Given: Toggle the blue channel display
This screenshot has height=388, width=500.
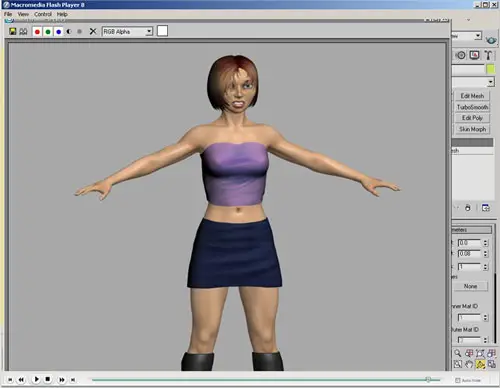Looking at the screenshot, I should [59, 32].
